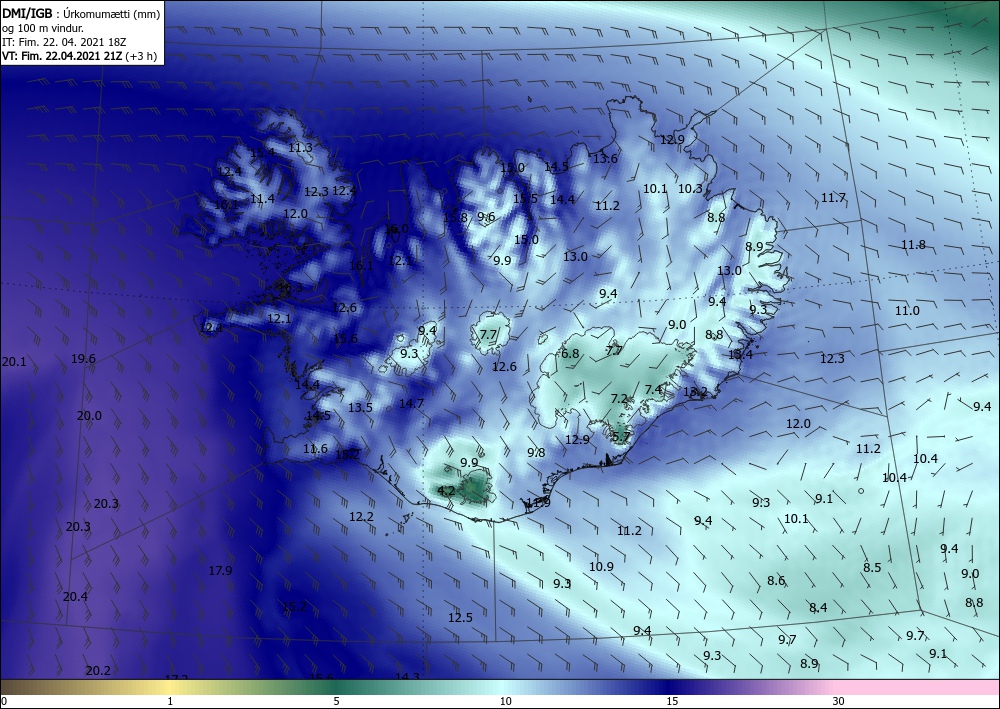Screen dimensions: 1000x709
Task: Click the map value "8.6"
Action: (x=776, y=580)
